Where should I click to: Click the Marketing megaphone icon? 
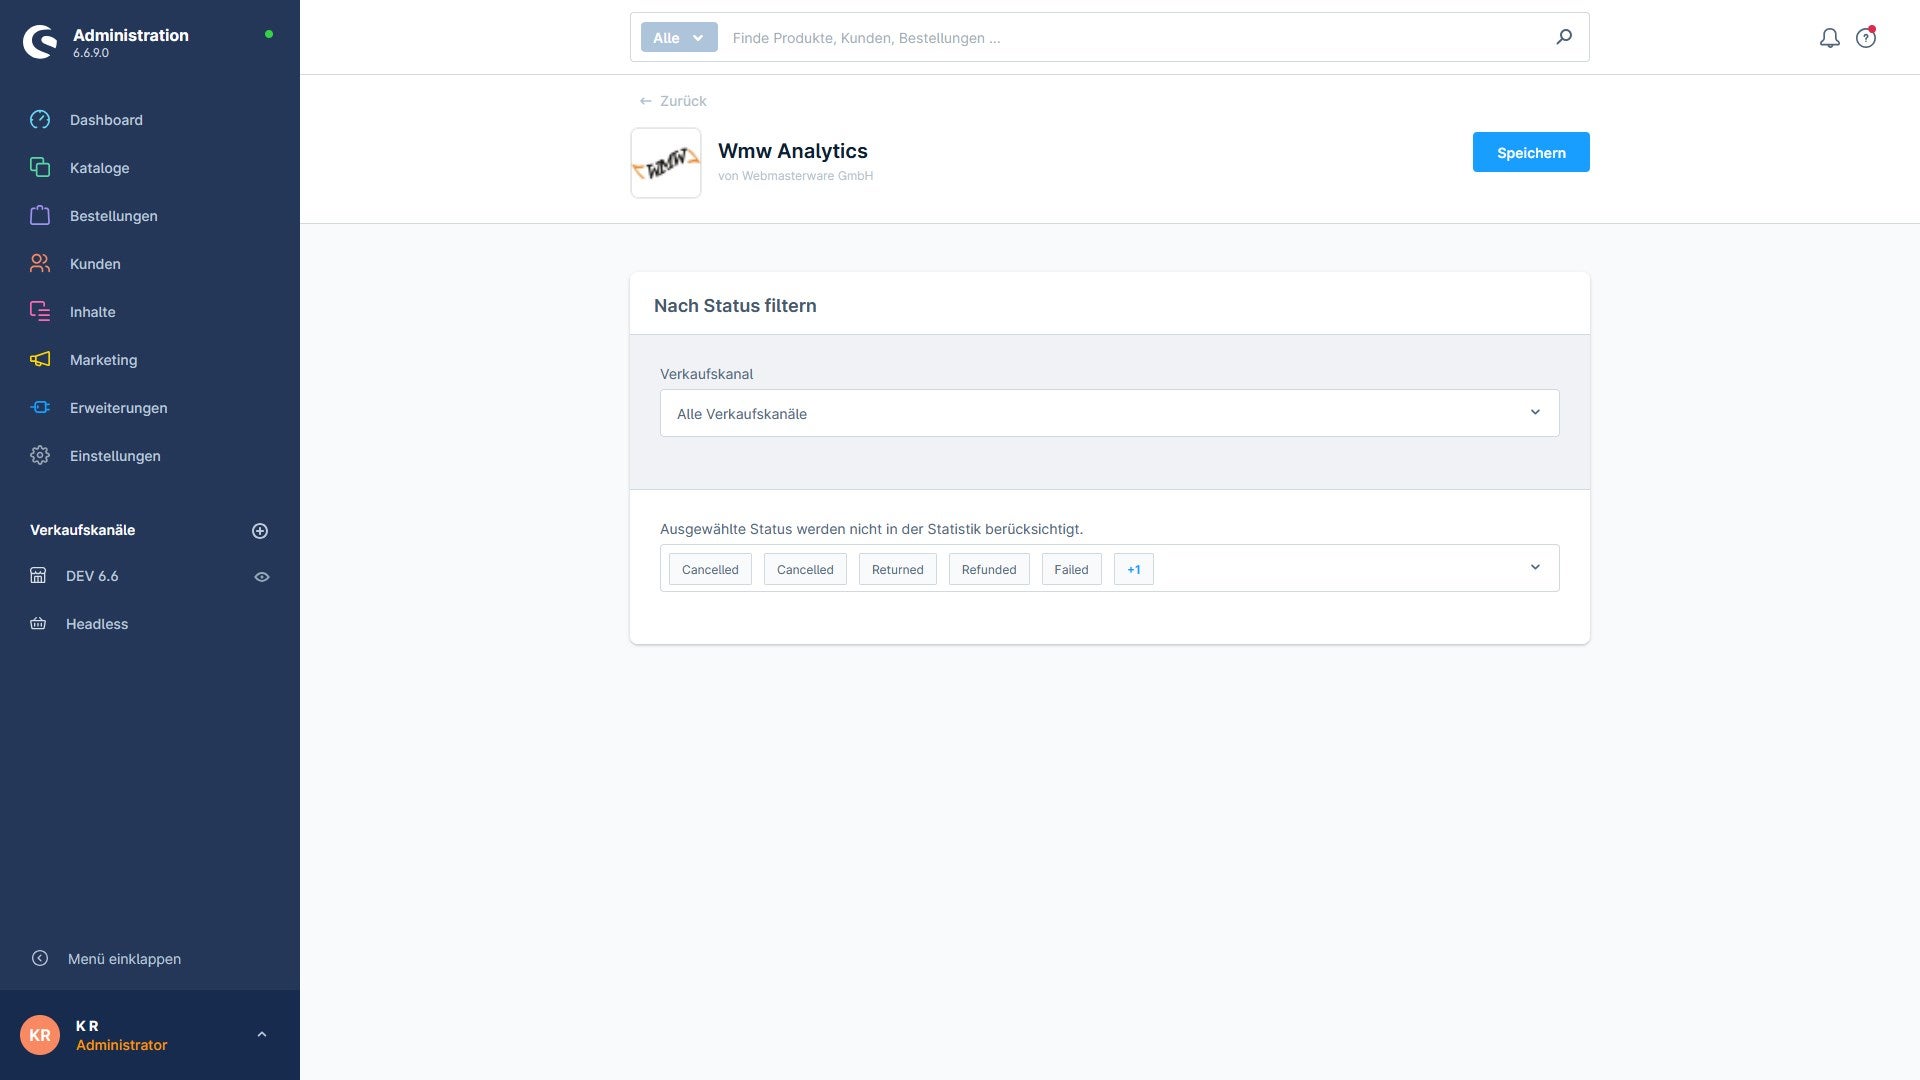click(40, 360)
